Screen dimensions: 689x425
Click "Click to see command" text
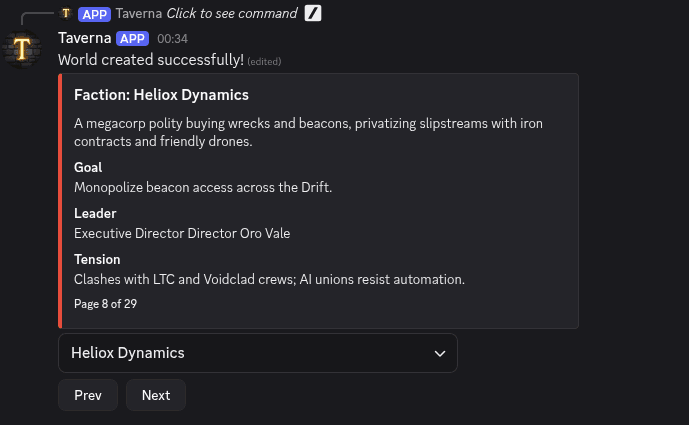tap(232, 13)
